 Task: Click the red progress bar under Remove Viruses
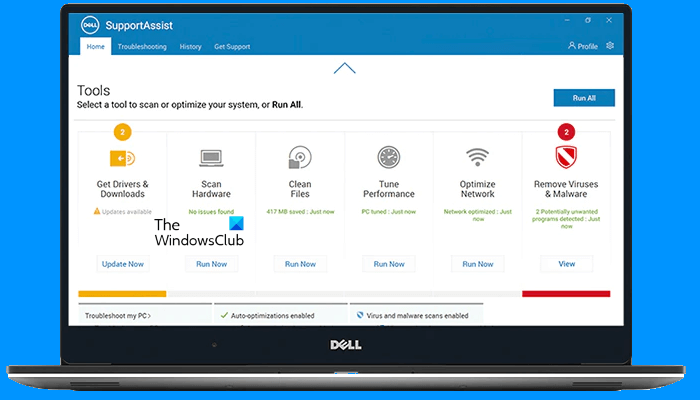[566, 294]
